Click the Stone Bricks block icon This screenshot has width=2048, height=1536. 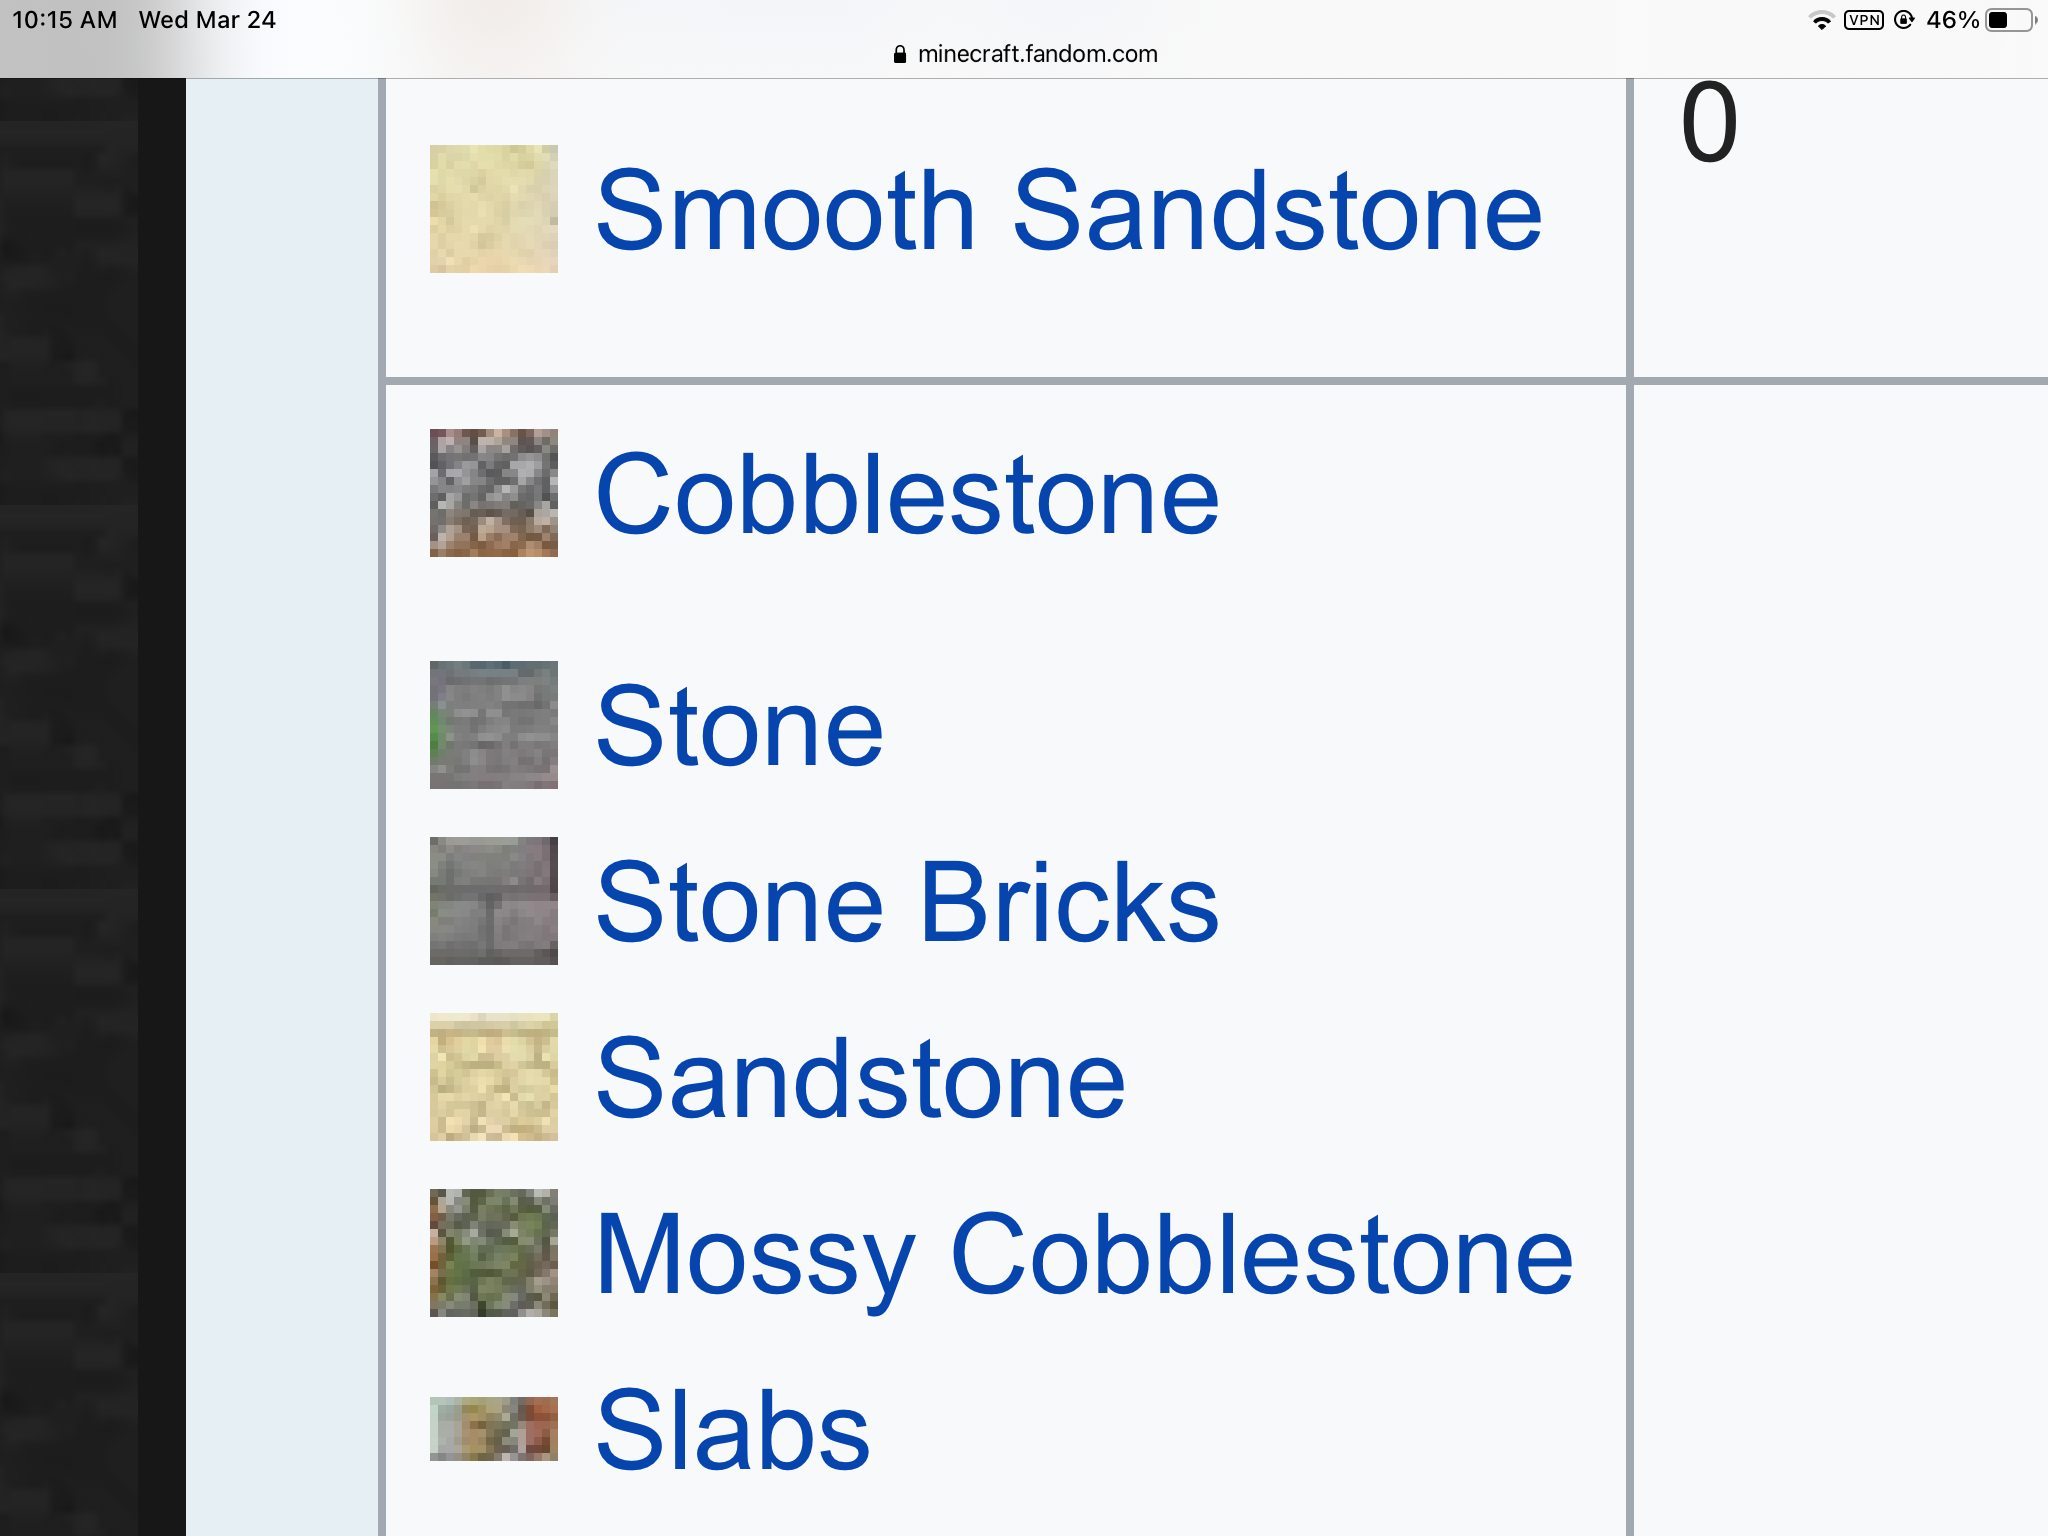coord(493,901)
